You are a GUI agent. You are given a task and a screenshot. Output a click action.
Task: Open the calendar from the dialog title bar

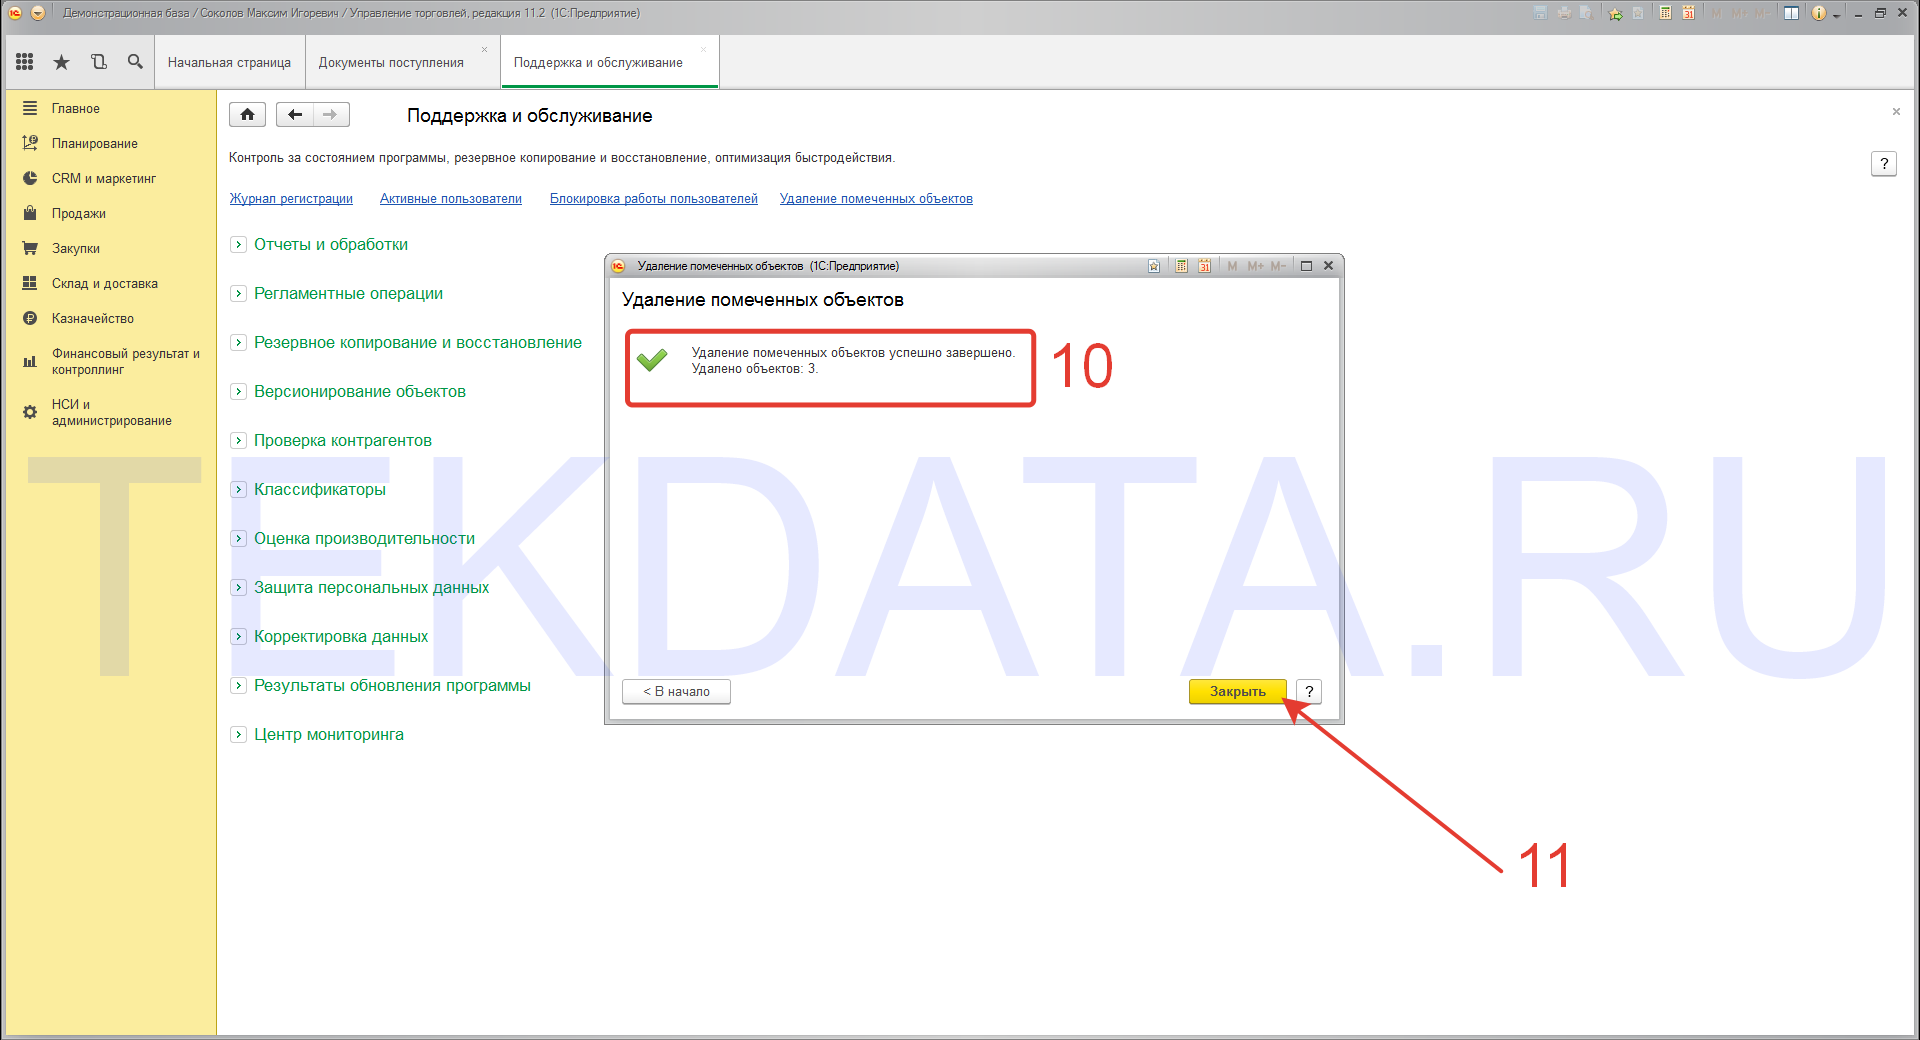[x=1204, y=266]
